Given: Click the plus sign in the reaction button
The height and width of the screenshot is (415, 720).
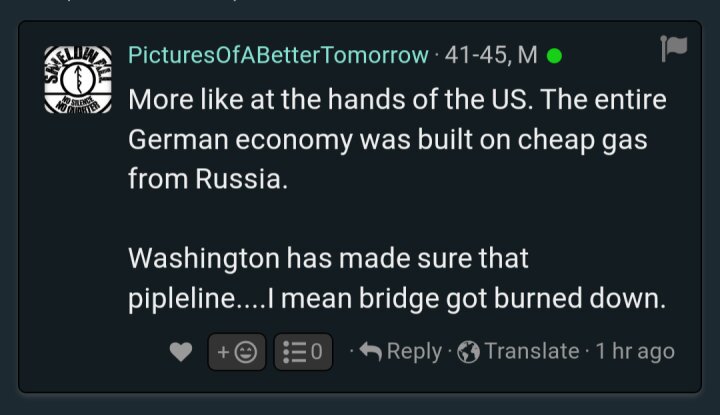Looking at the screenshot, I should coord(223,352).
